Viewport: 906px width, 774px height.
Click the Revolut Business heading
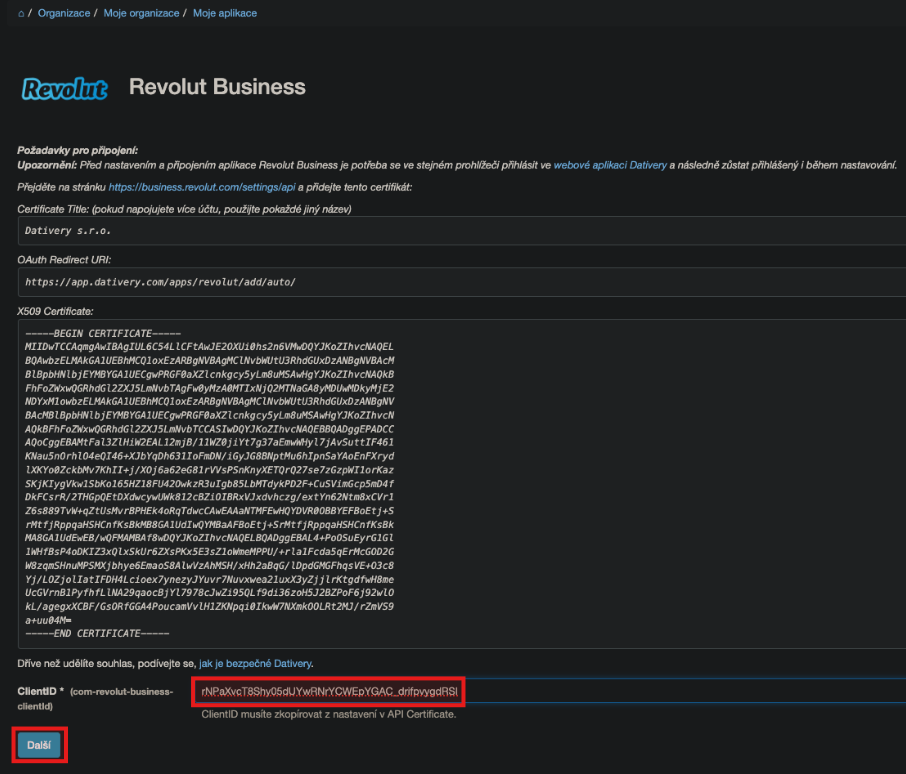tap(217, 87)
